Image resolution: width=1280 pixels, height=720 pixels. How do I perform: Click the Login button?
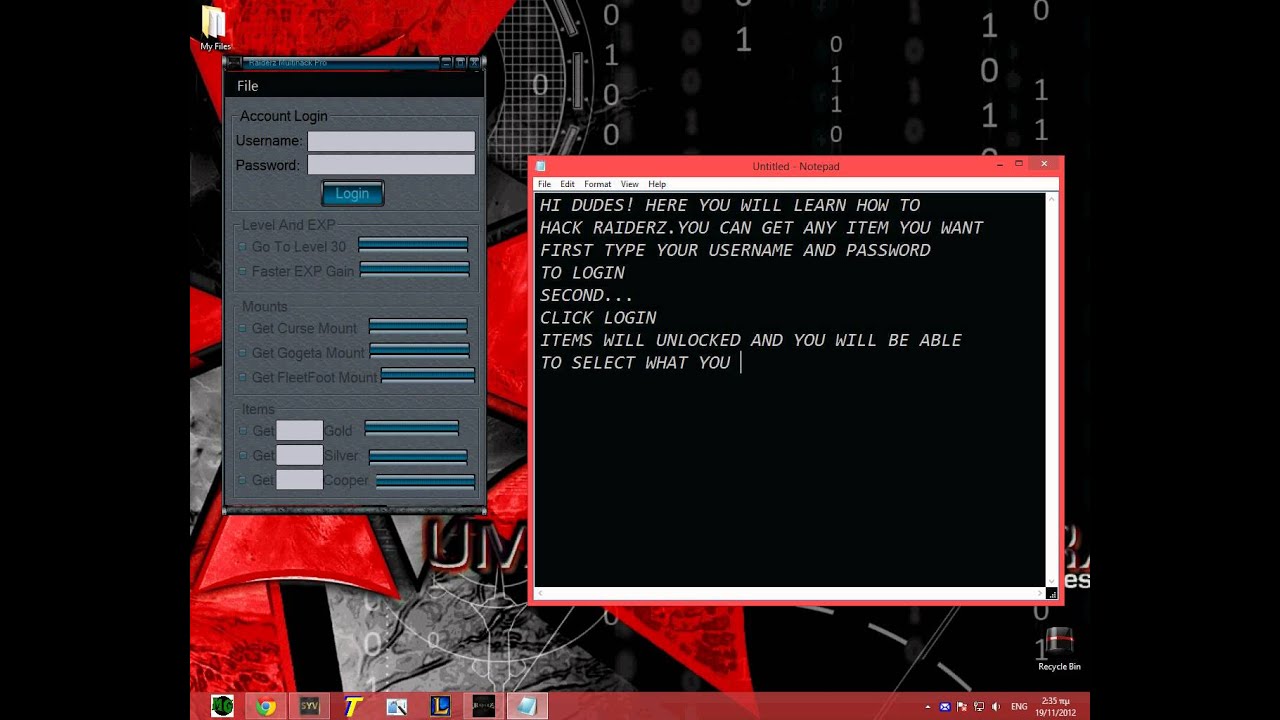[352, 193]
